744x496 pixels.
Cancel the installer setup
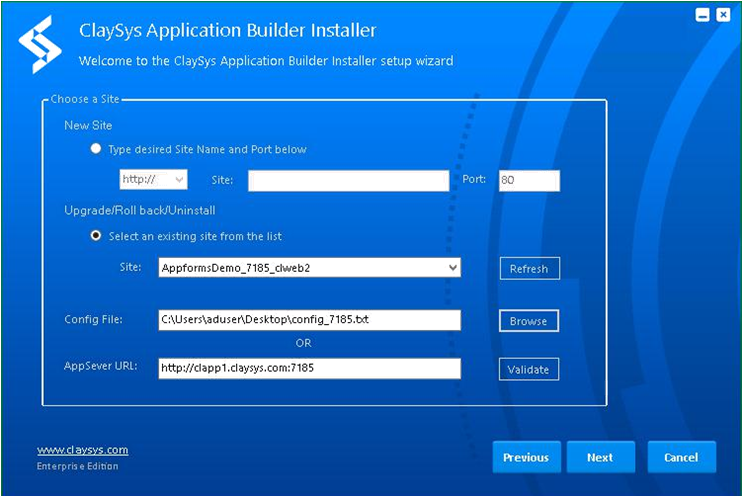(681, 457)
